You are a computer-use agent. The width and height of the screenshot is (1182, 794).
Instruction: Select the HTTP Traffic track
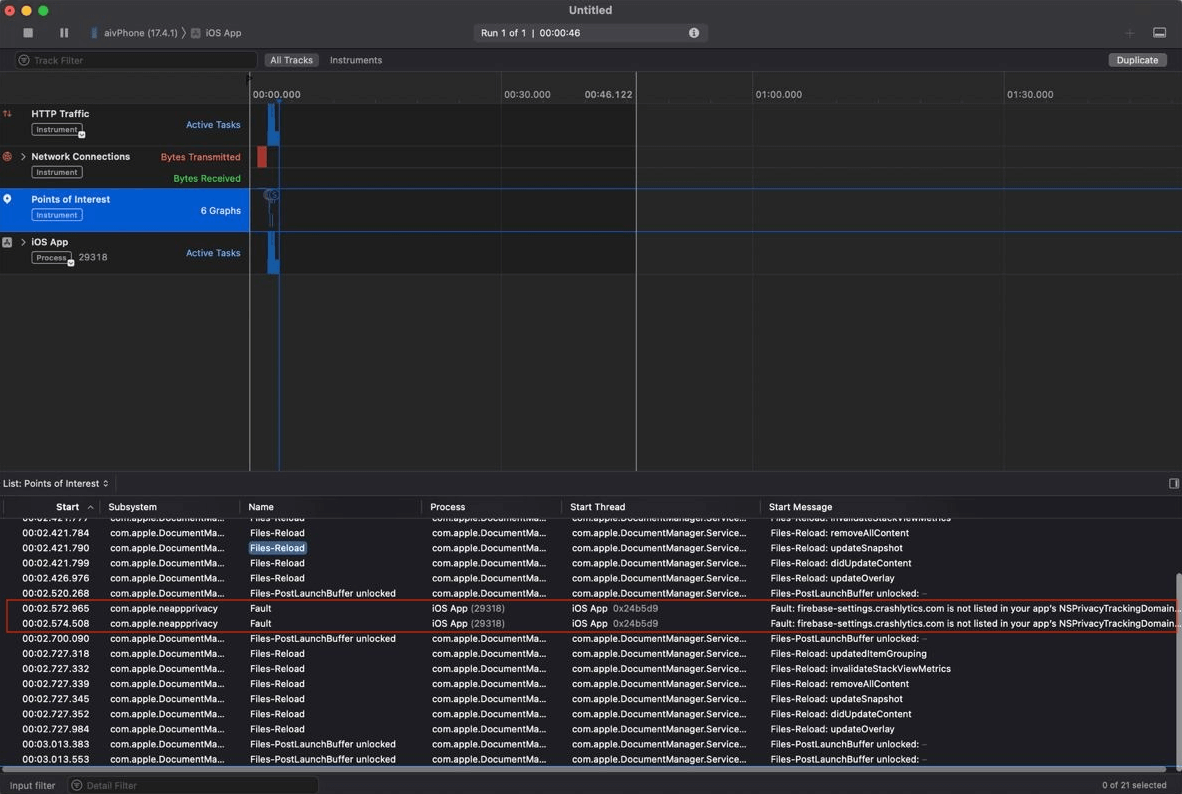[124, 124]
